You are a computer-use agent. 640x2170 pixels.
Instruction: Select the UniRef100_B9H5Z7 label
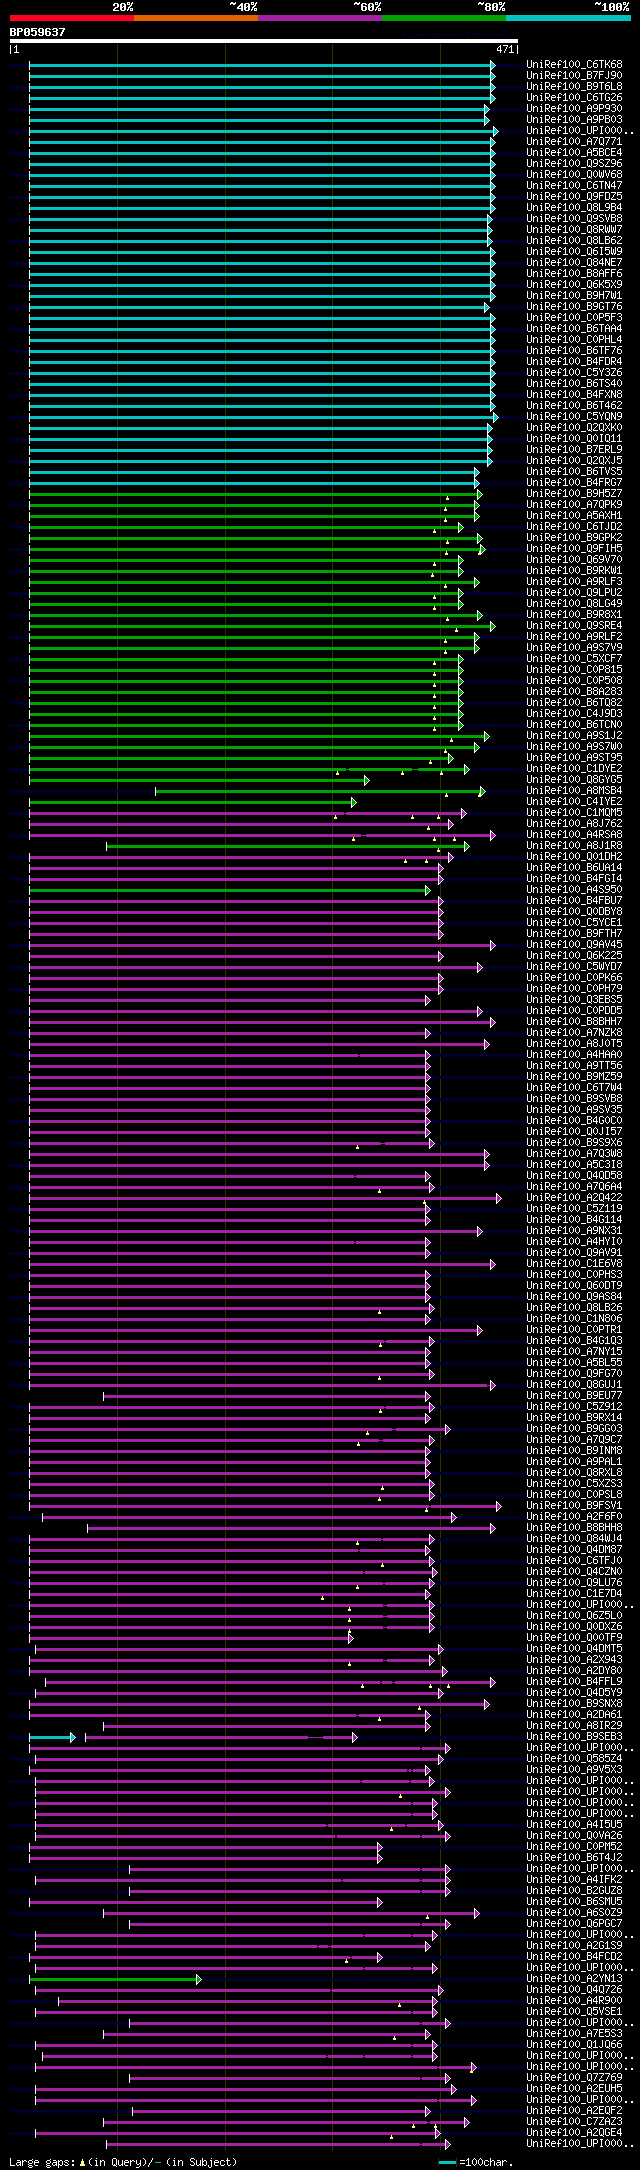(574, 494)
